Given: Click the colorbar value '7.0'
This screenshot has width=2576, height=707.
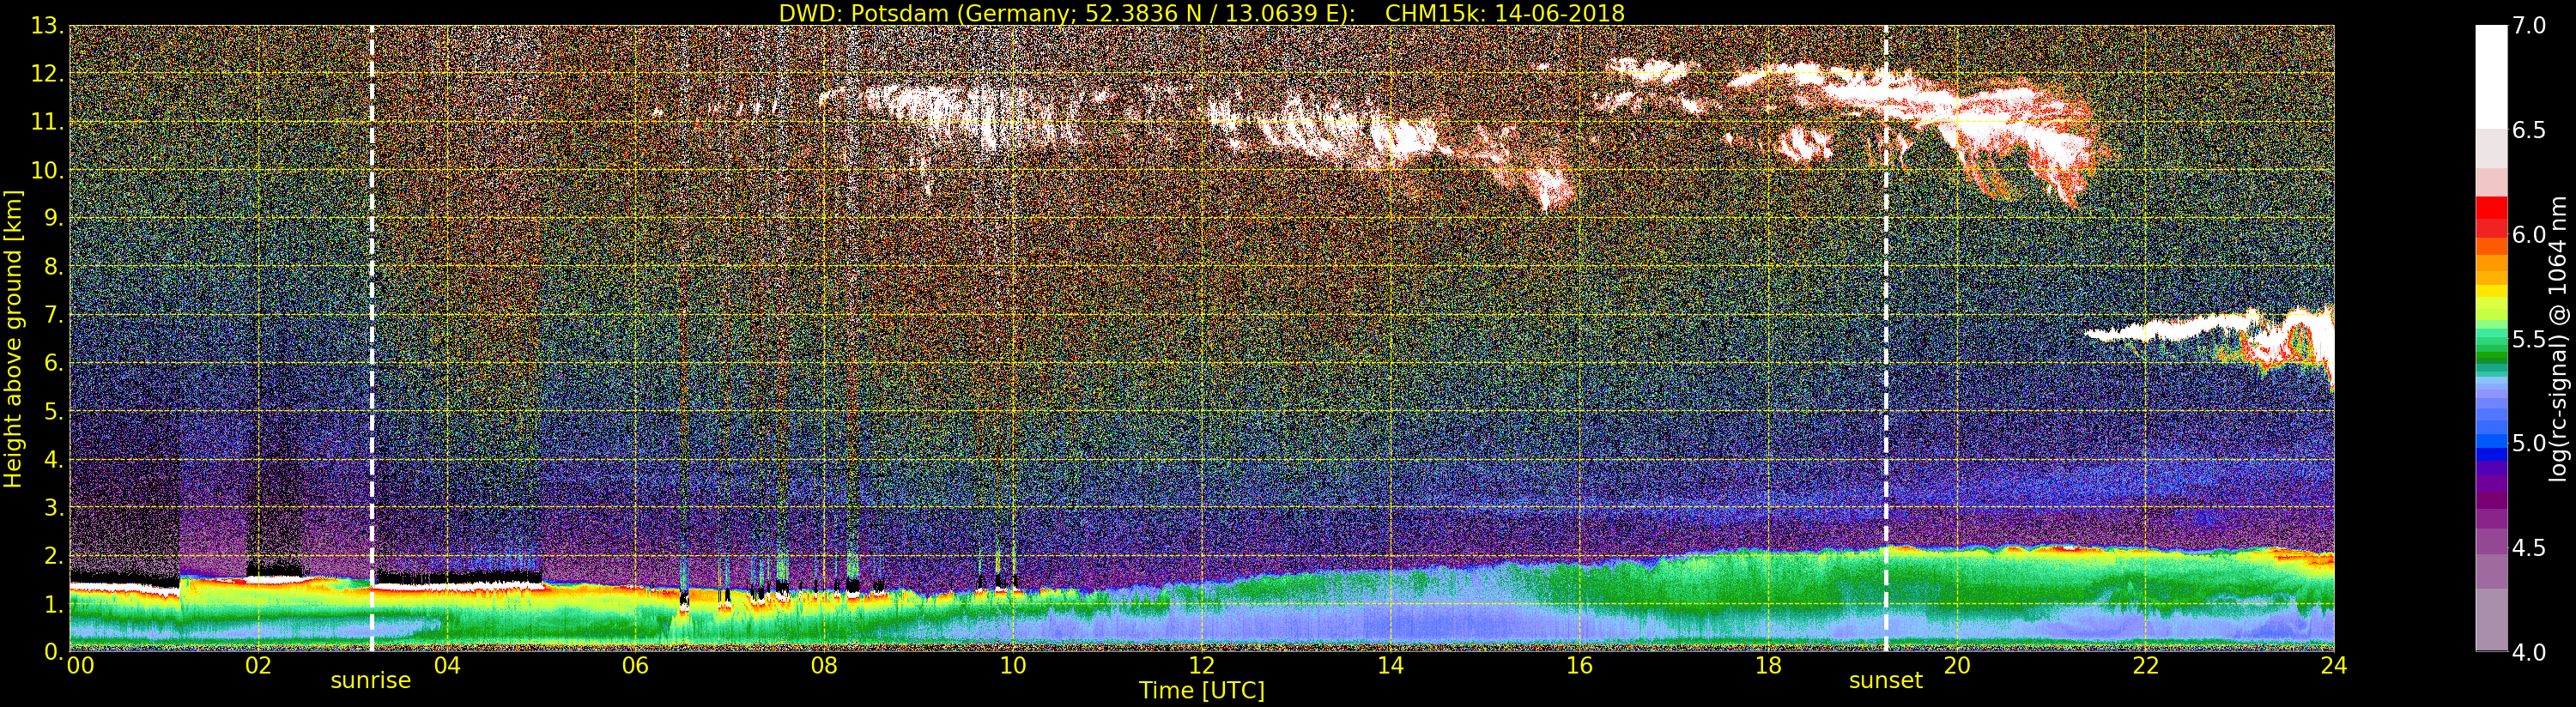Looking at the screenshot, I should (2529, 26).
